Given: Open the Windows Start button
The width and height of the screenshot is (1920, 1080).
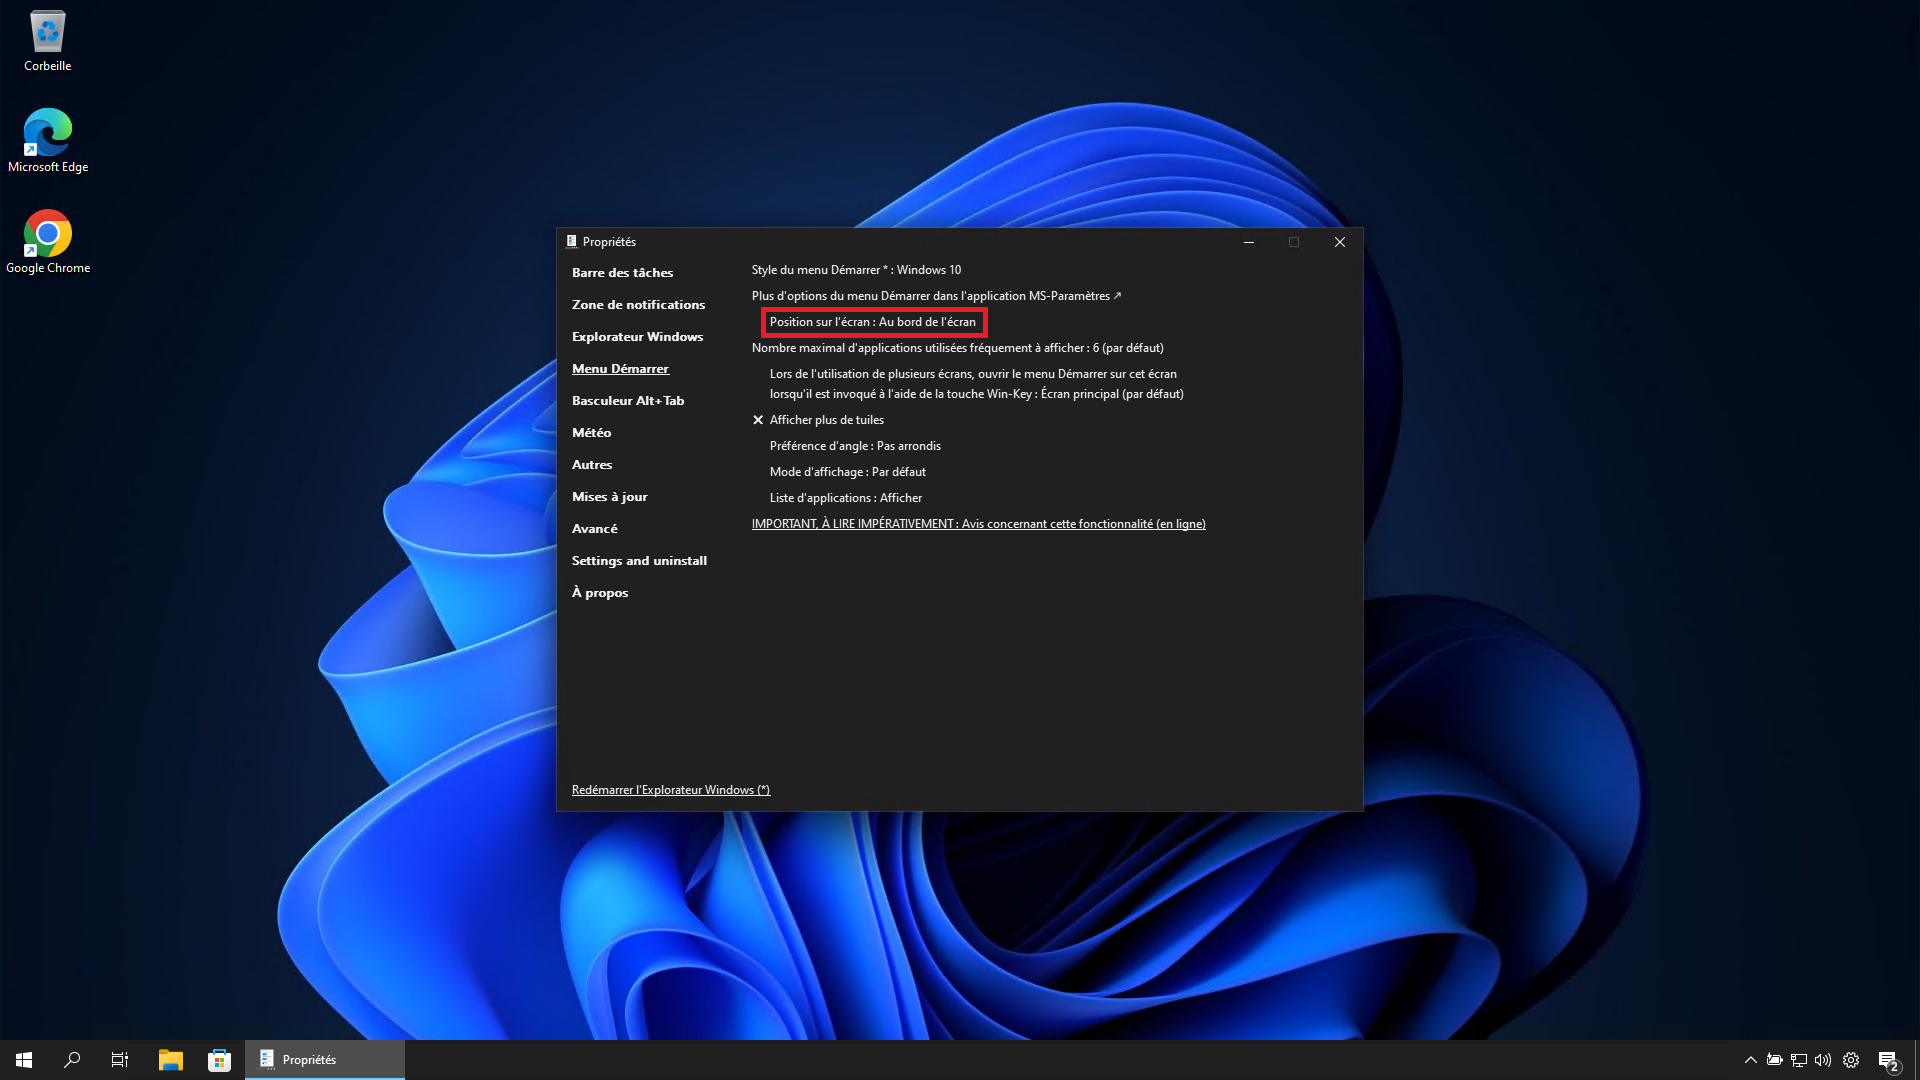Looking at the screenshot, I should click(x=24, y=1060).
